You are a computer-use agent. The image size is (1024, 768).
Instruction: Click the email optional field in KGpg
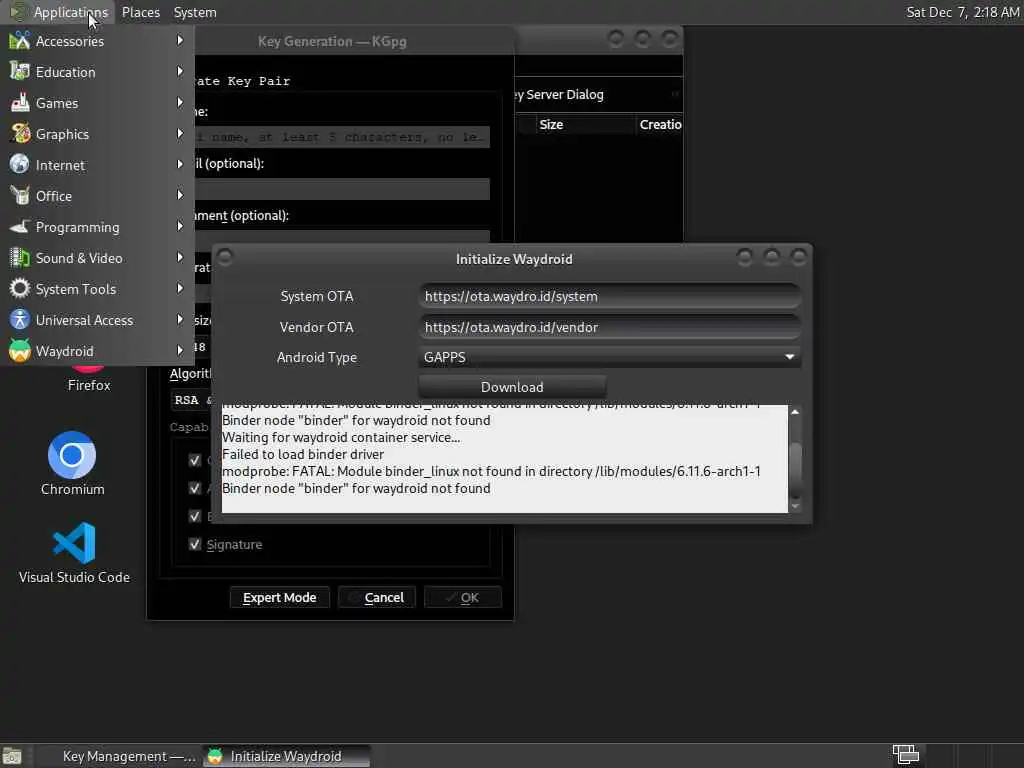coord(342,189)
